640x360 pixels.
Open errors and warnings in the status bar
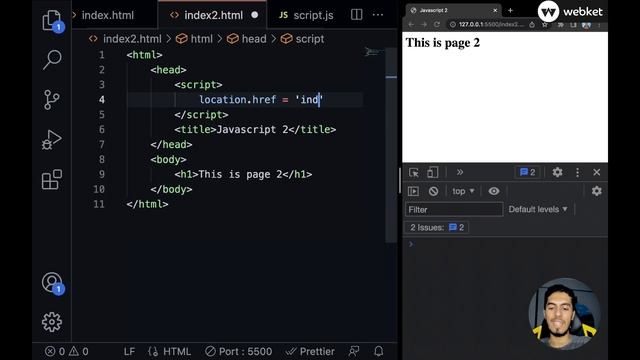(67, 351)
